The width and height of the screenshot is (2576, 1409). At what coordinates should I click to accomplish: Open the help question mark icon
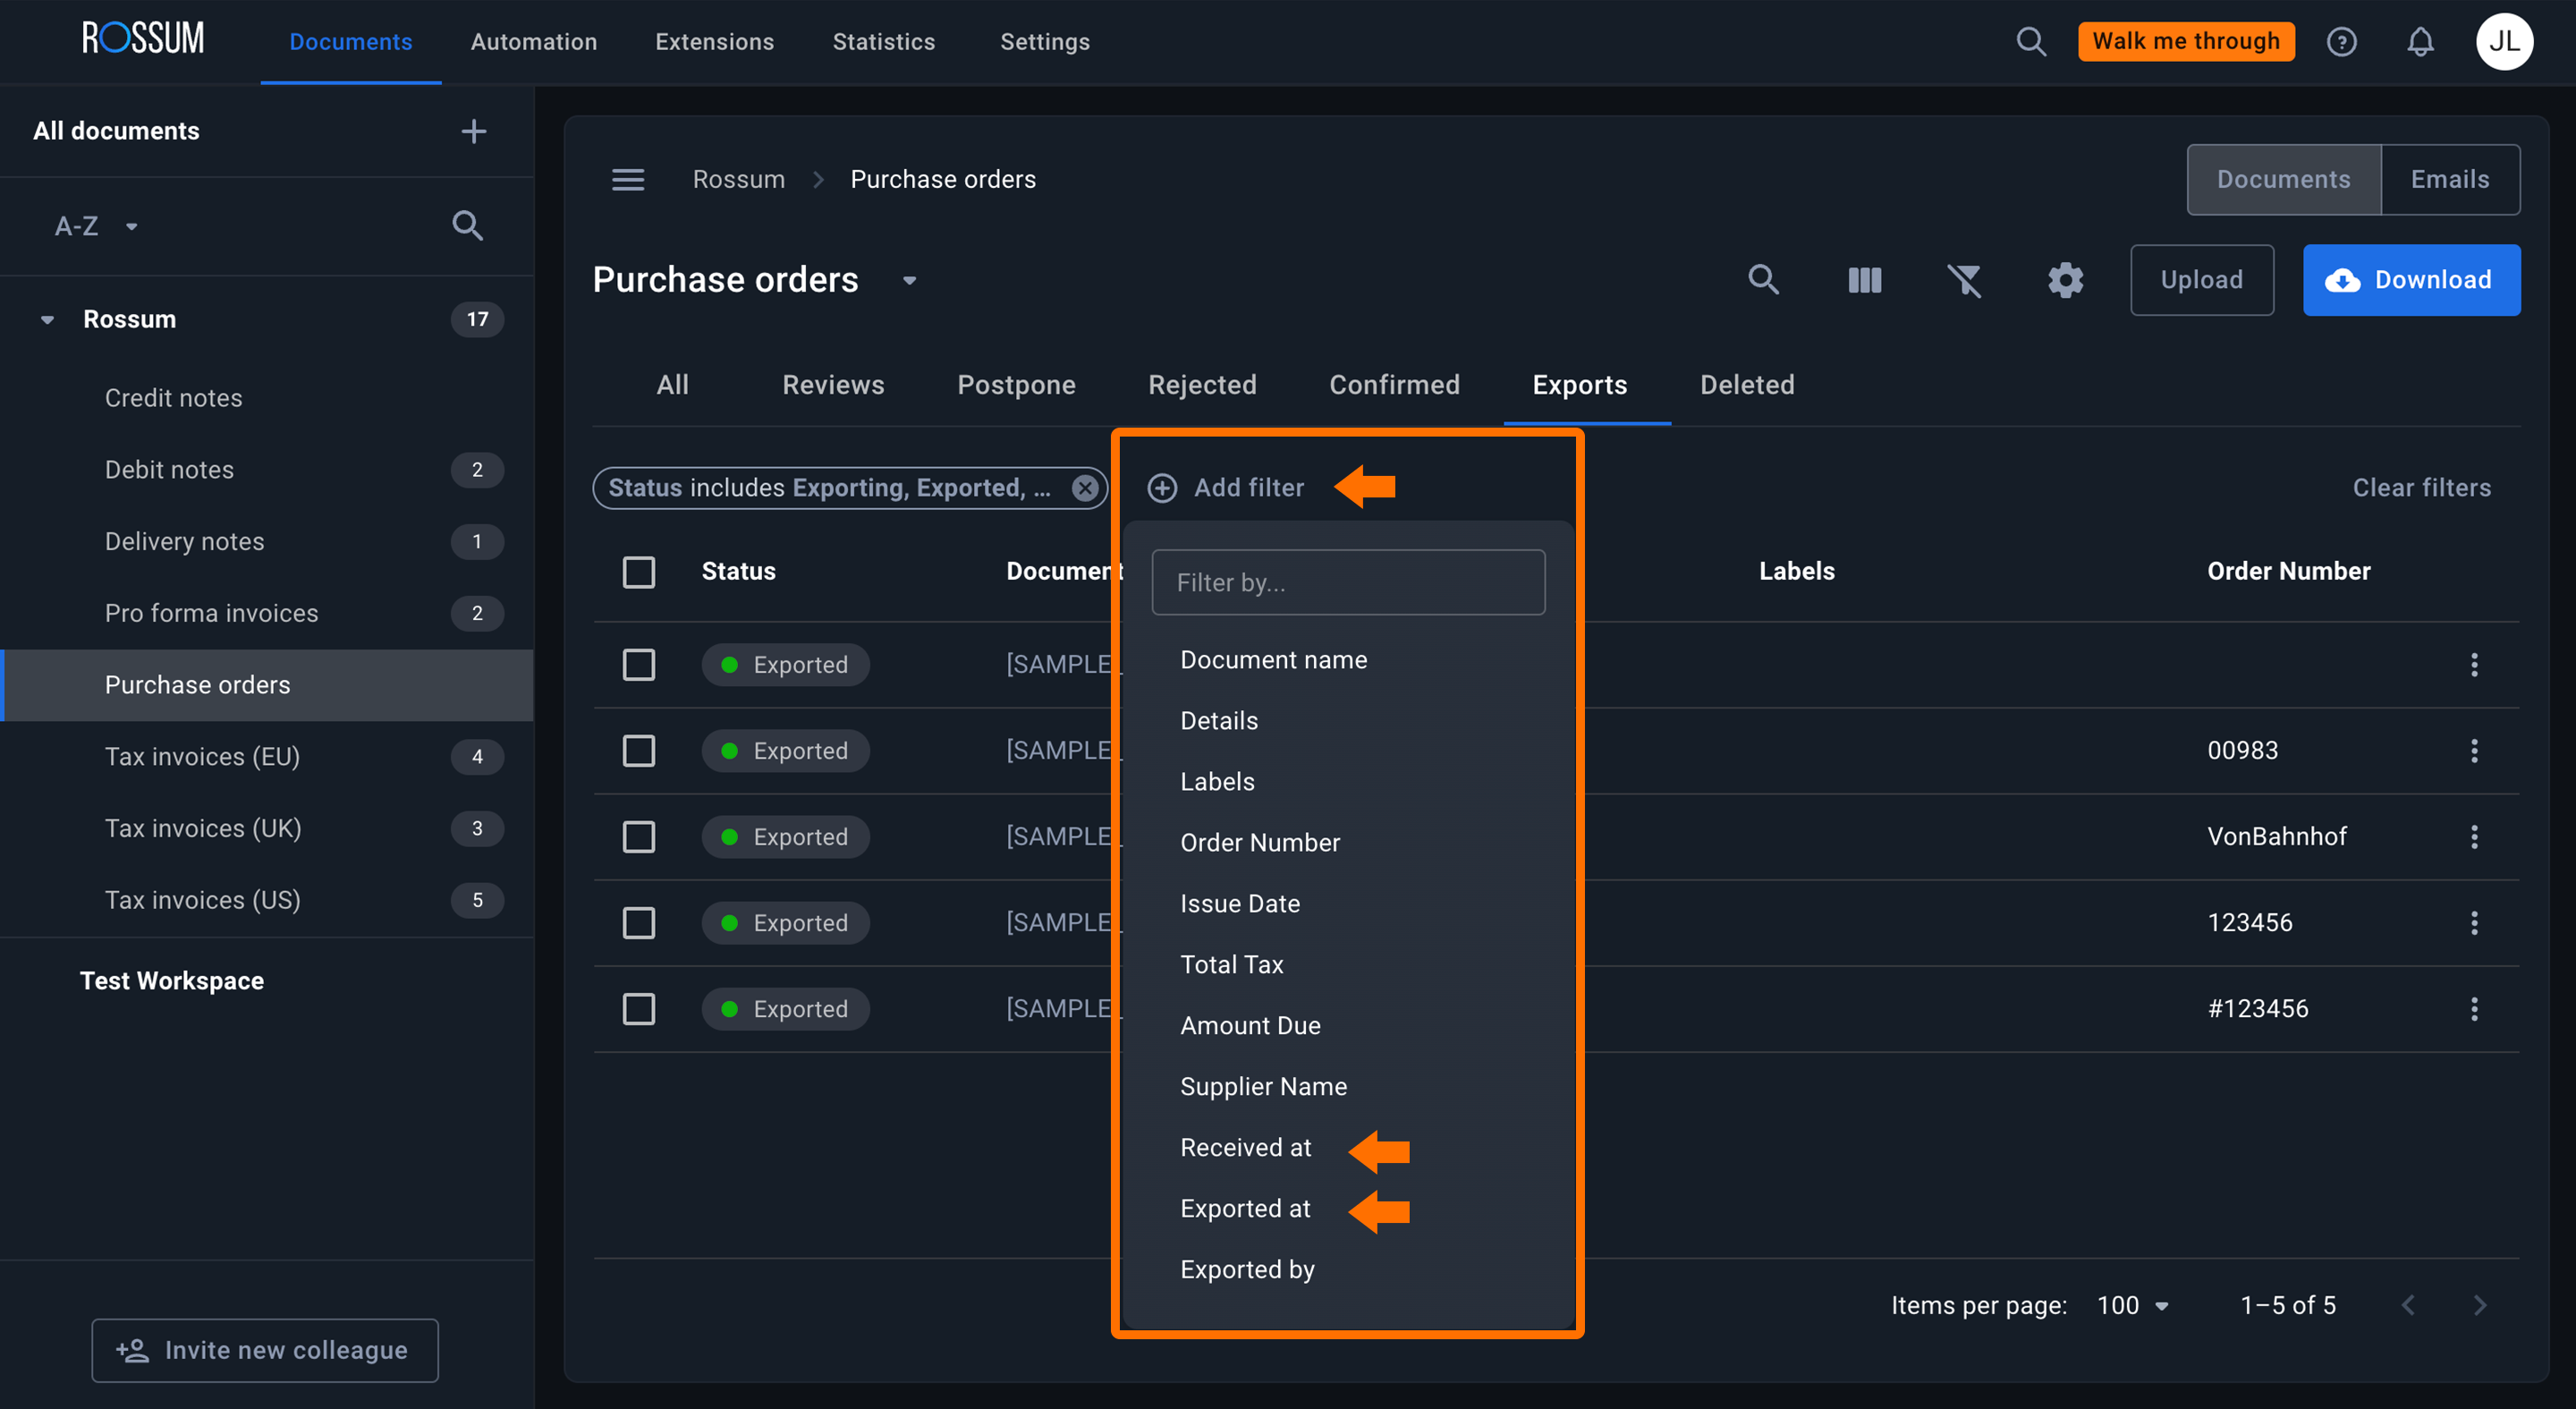click(x=2341, y=42)
